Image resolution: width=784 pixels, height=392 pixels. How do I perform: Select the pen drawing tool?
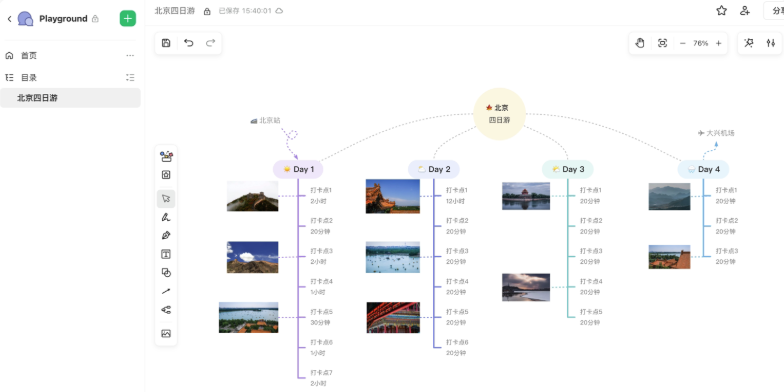pos(166,236)
